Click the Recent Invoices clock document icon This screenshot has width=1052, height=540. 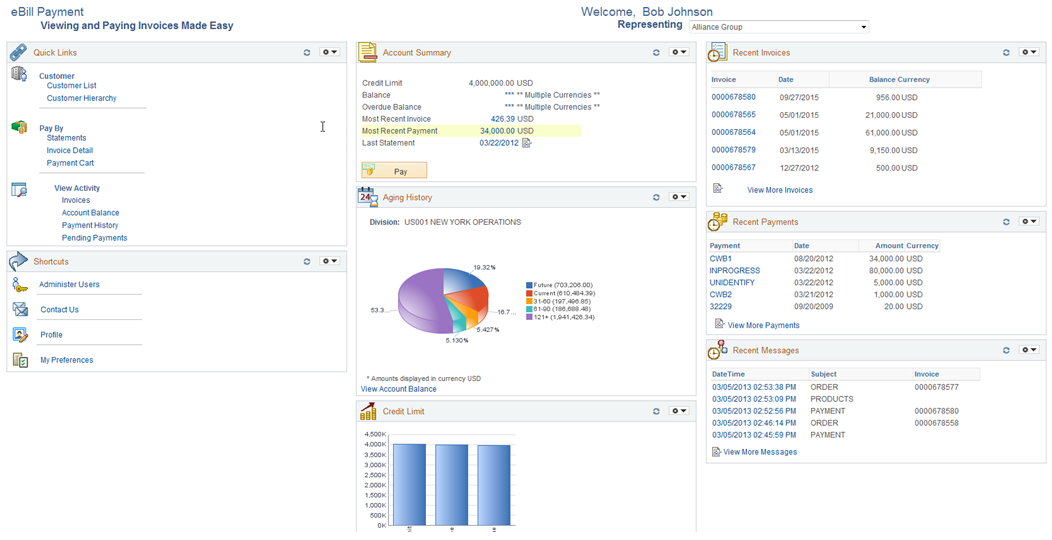click(718, 52)
